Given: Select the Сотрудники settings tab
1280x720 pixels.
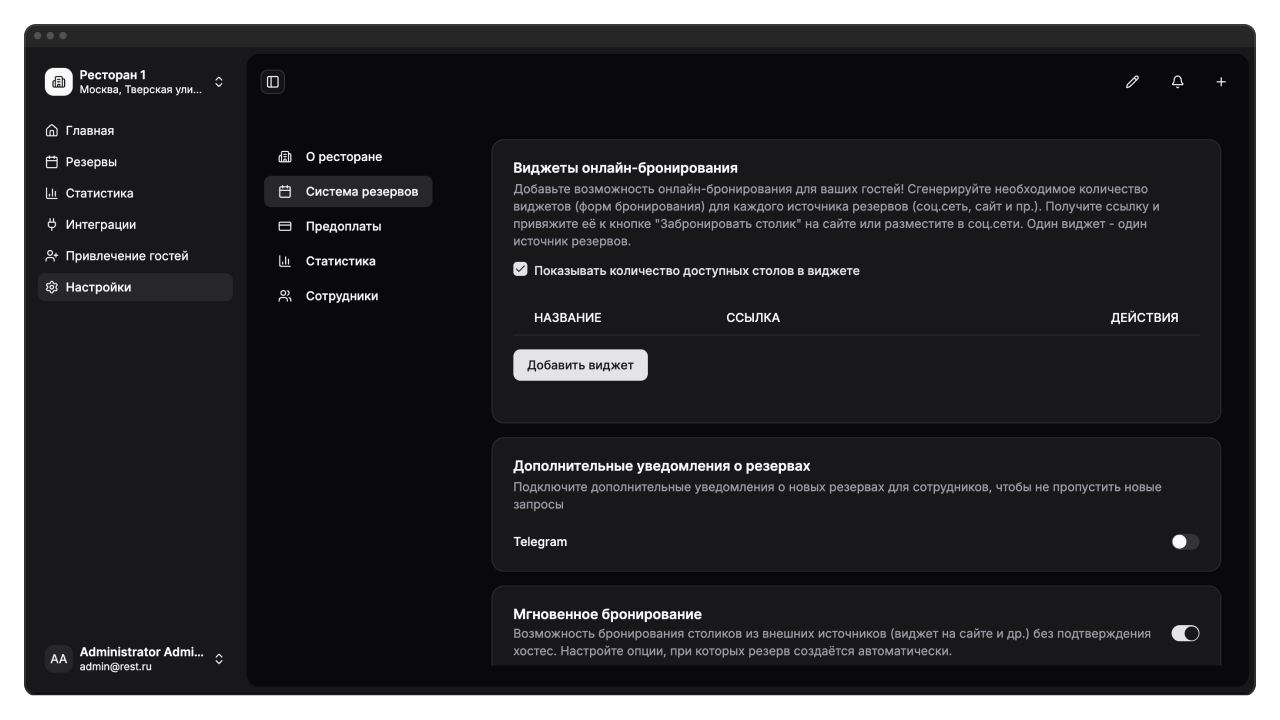Looking at the screenshot, I should (x=341, y=296).
